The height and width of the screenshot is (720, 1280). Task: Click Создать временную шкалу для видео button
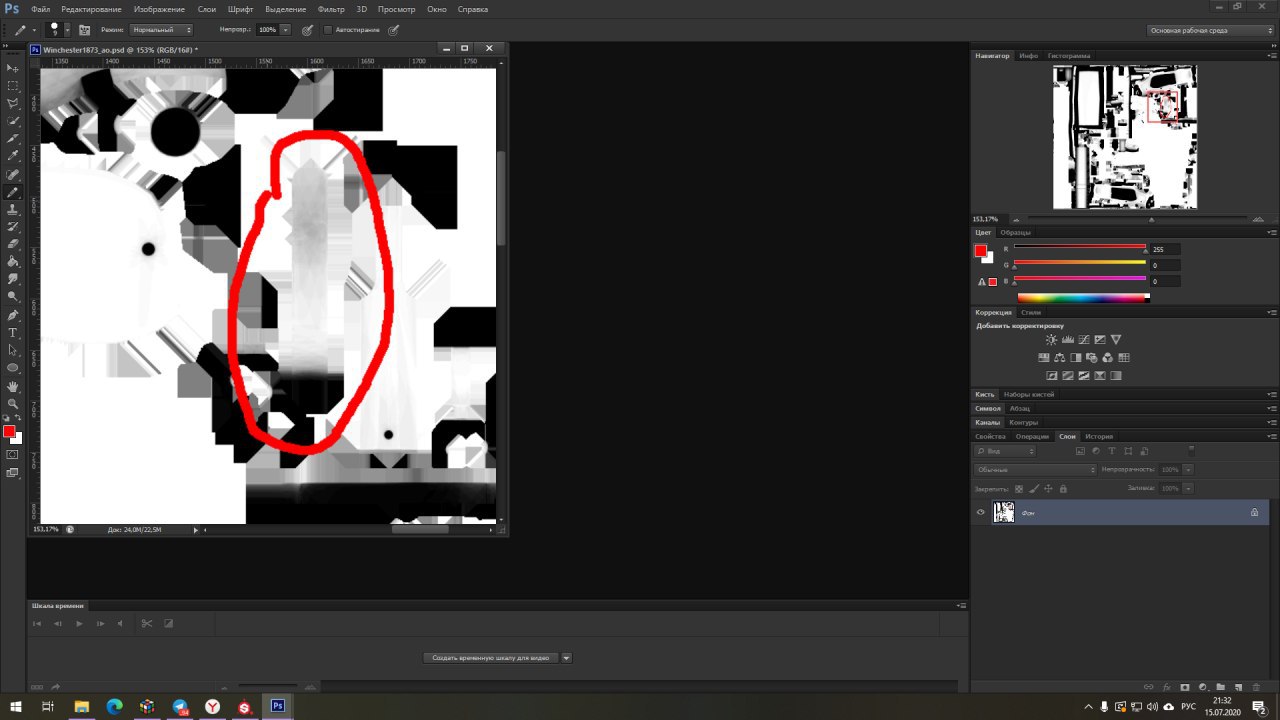click(490, 658)
